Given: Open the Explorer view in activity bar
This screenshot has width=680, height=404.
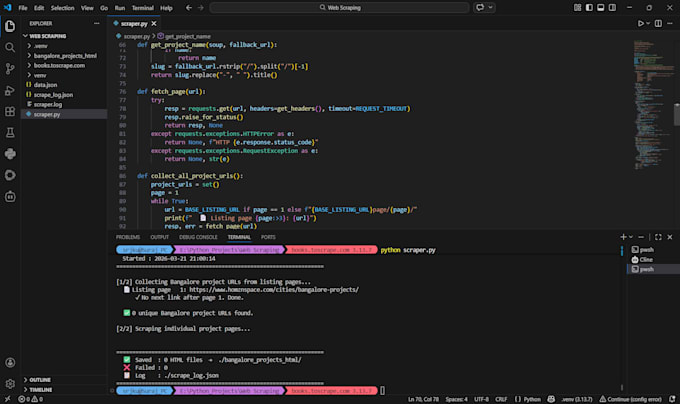Looking at the screenshot, I should 10,26.
